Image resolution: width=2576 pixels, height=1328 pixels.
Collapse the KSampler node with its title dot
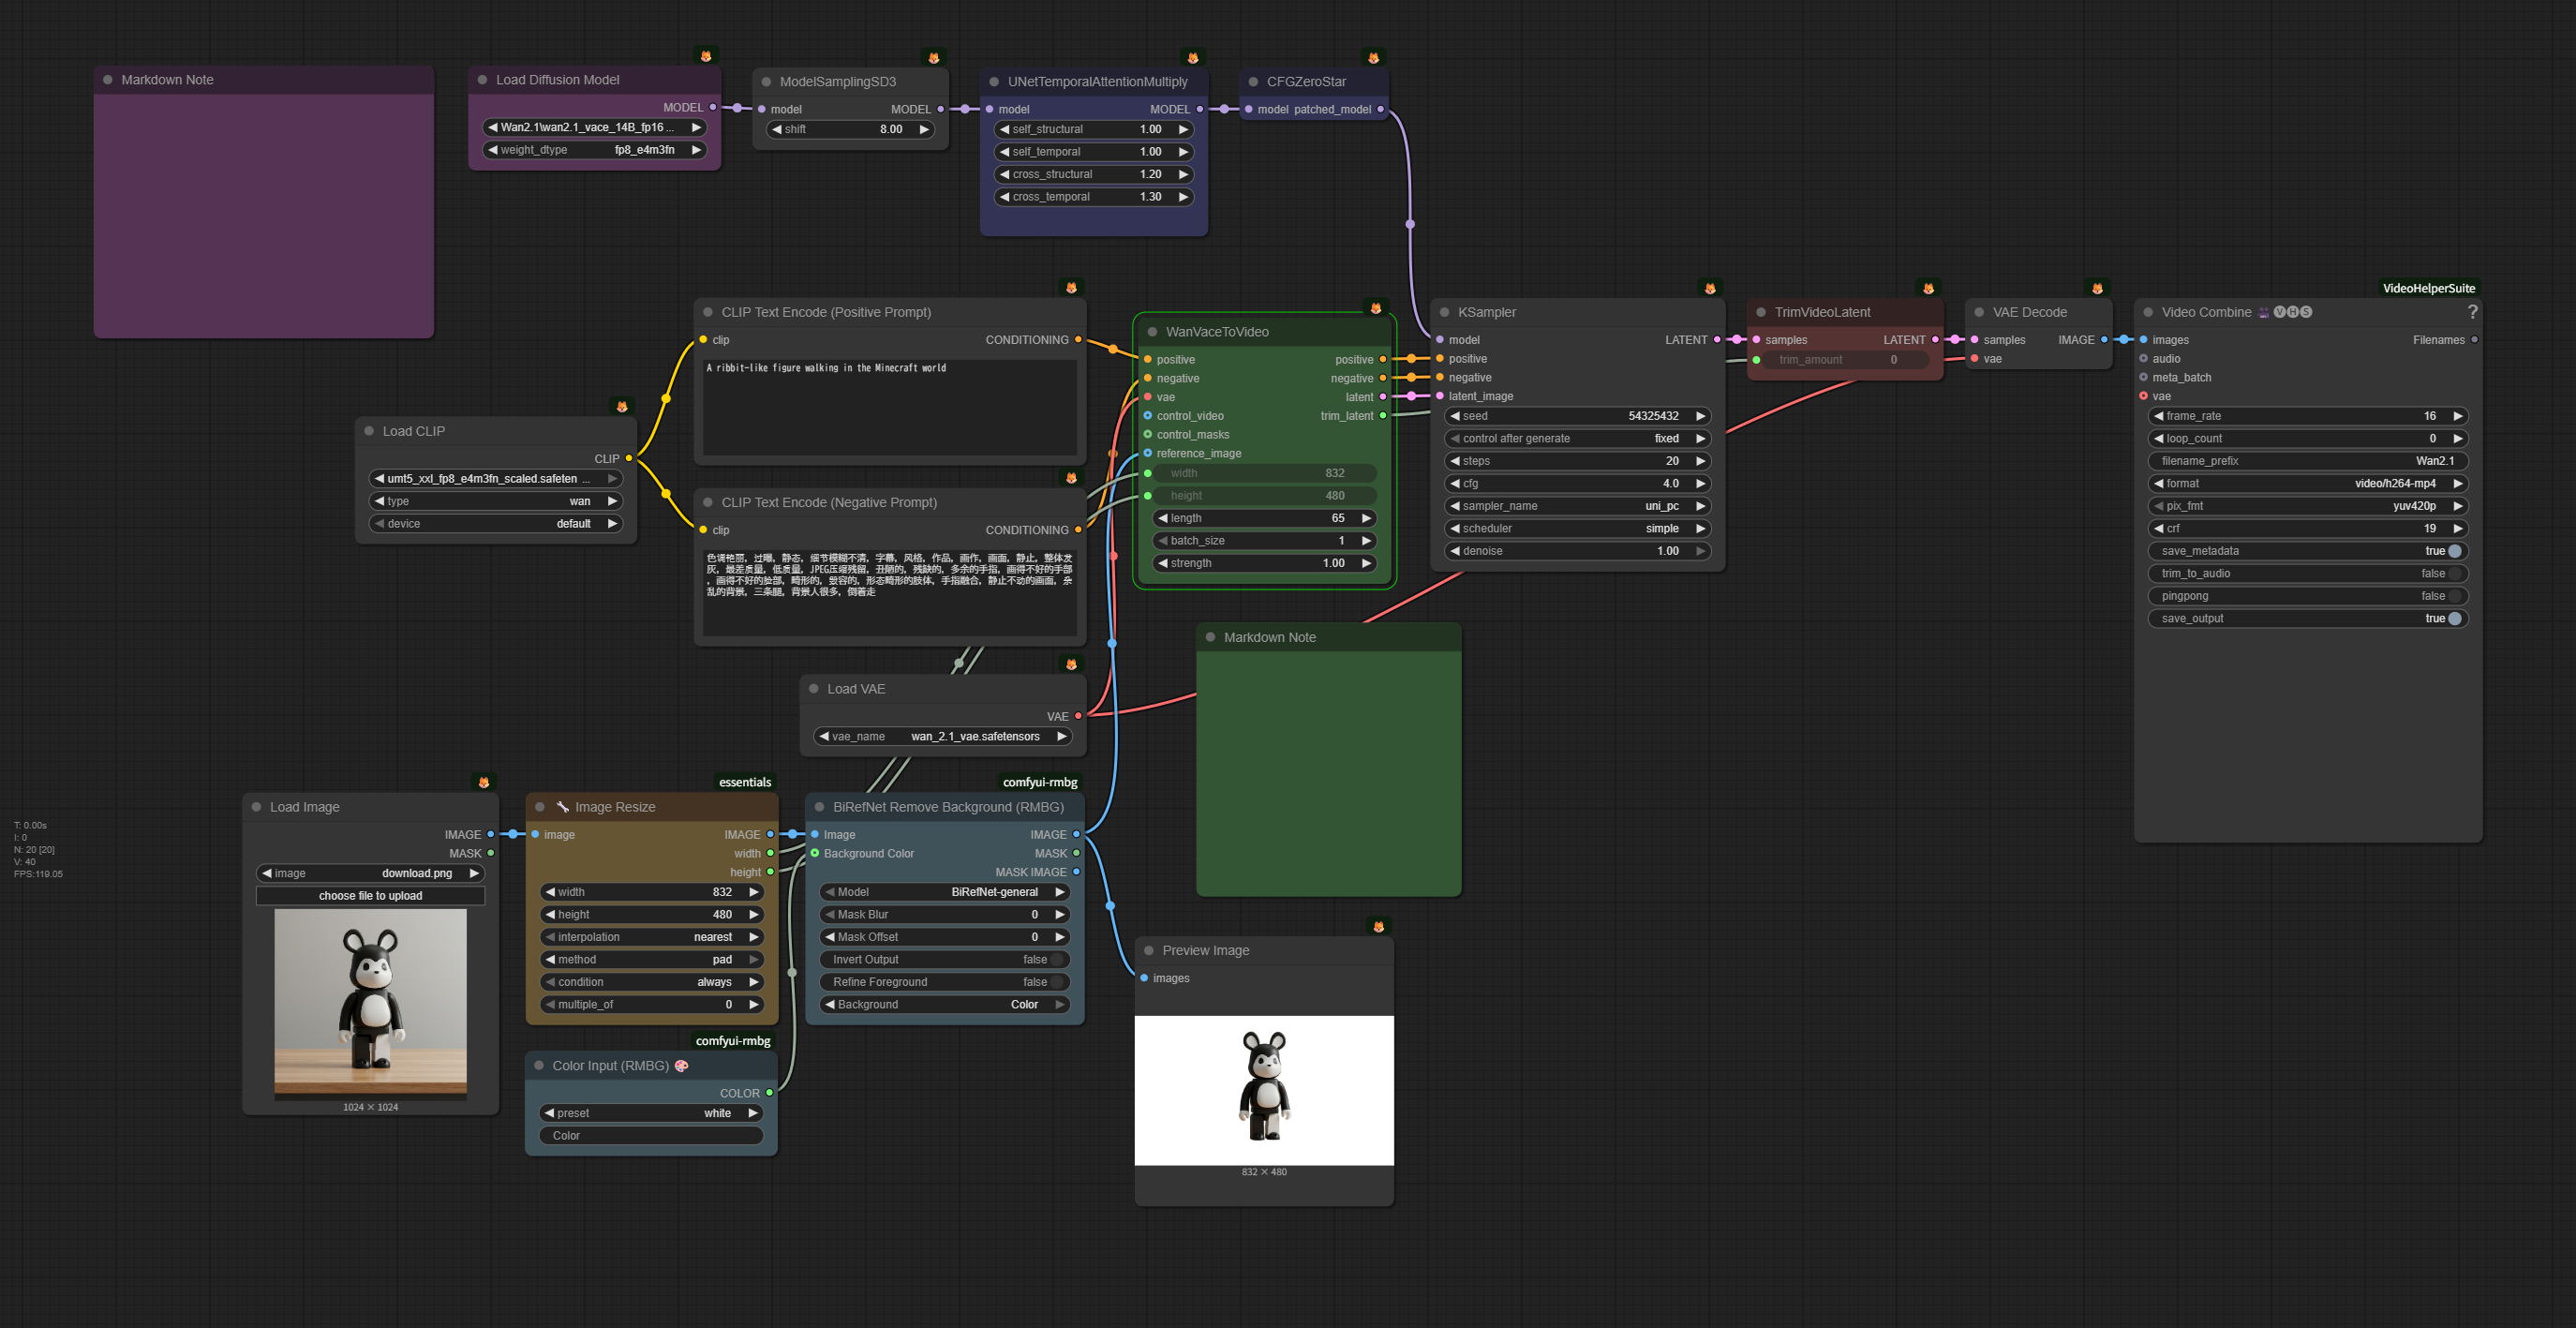tap(1444, 312)
